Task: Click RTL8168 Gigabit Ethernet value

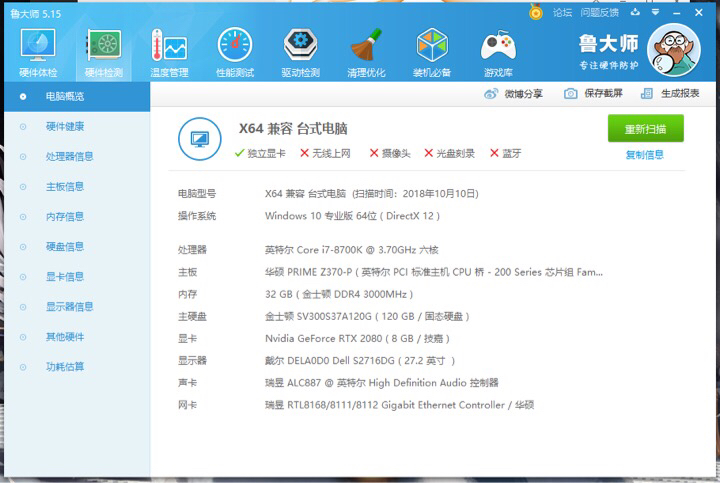Action: pos(399,405)
